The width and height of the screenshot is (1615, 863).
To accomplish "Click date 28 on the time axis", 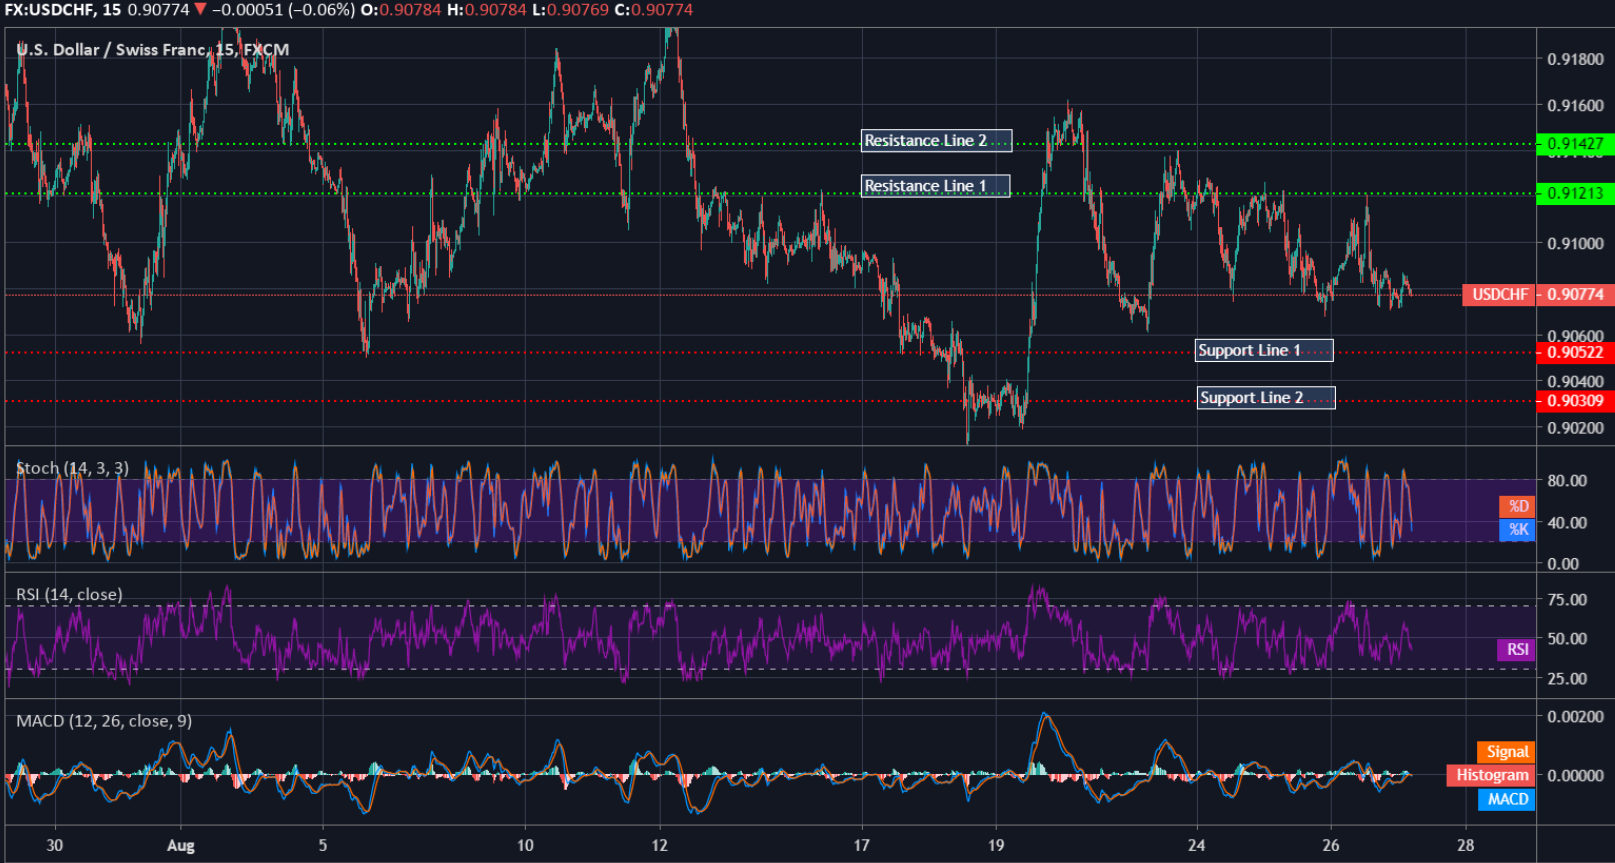I will point(1465,846).
